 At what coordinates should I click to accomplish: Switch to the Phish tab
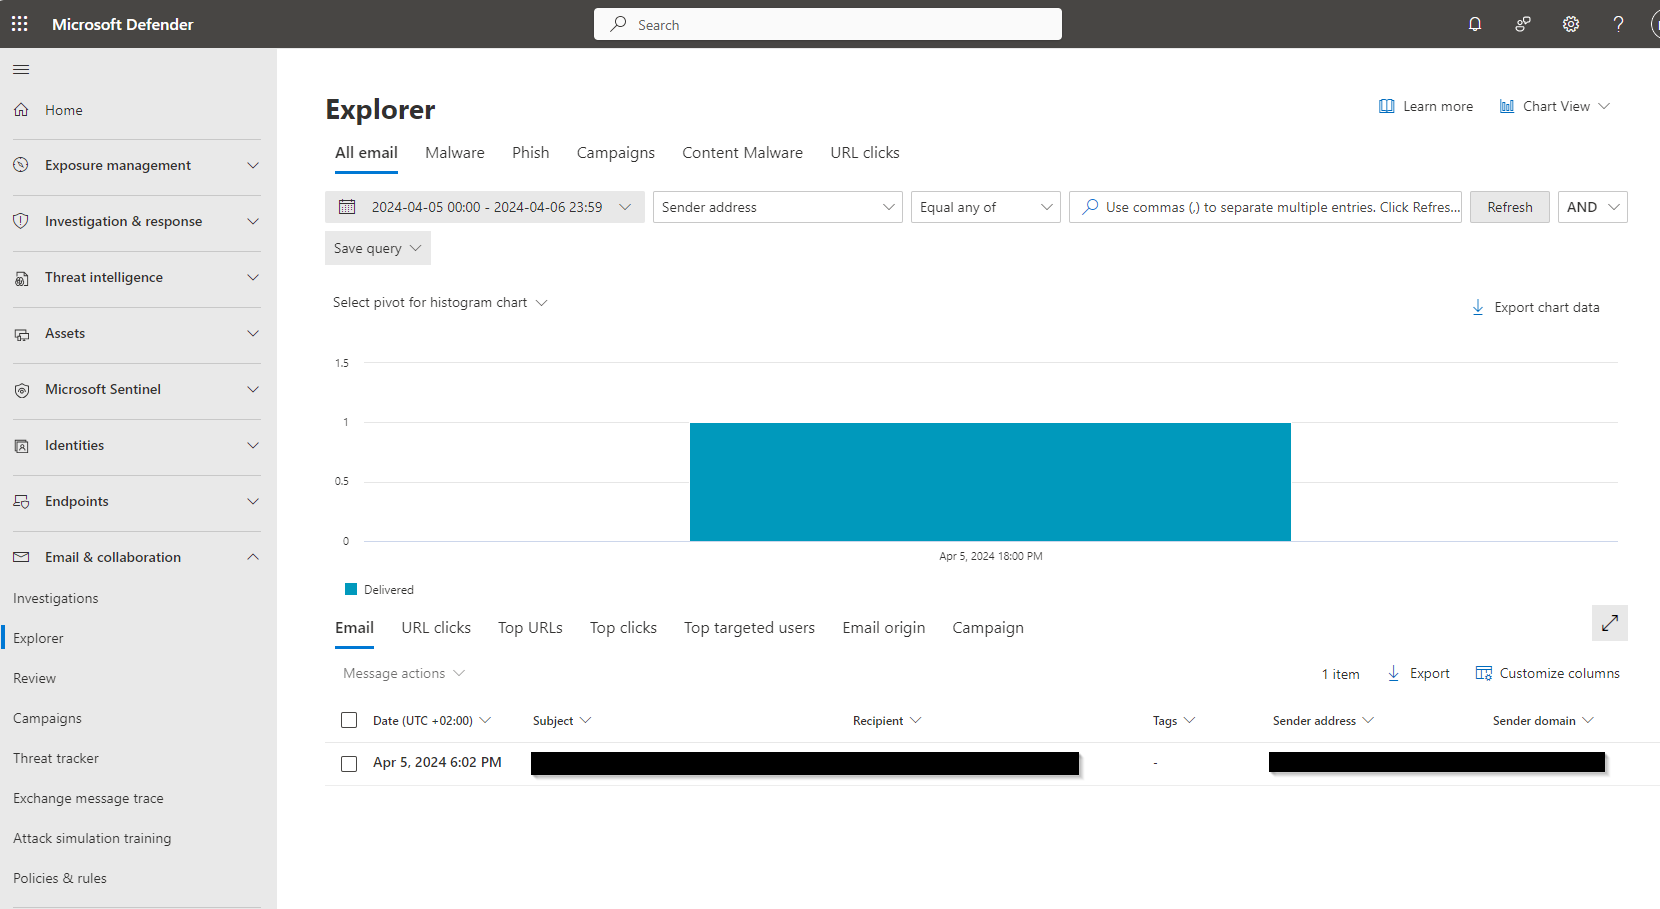tap(531, 153)
